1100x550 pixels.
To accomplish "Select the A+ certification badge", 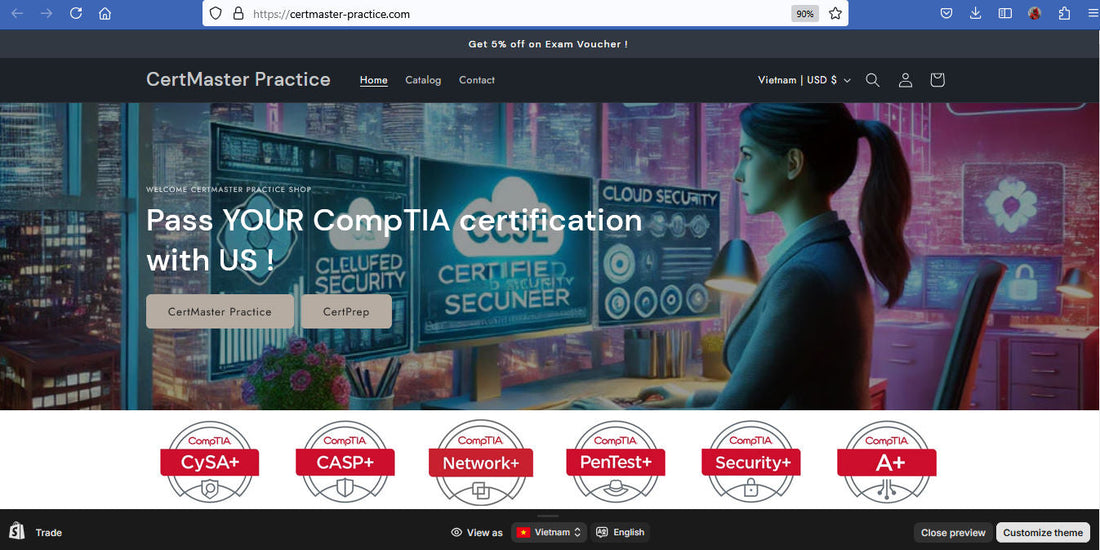I will pos(886,462).
